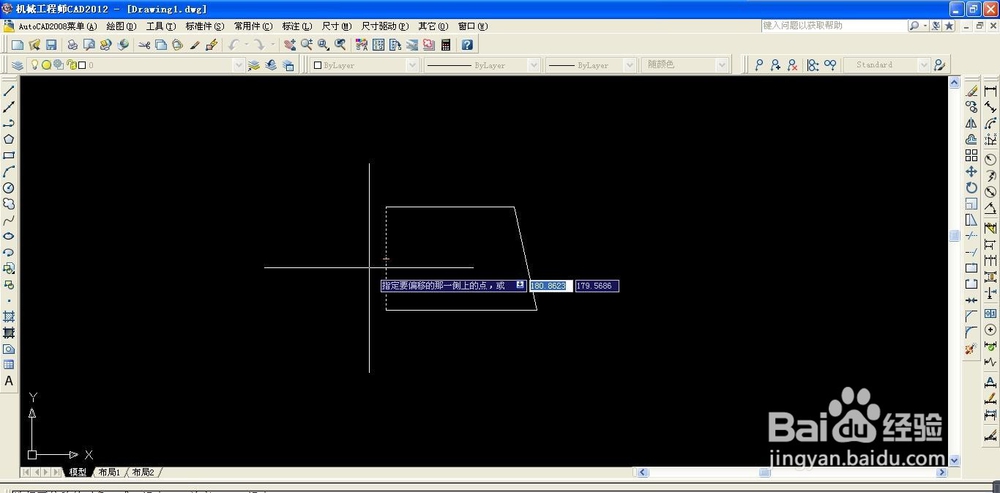Open the Standard style dropdown

click(x=923, y=65)
